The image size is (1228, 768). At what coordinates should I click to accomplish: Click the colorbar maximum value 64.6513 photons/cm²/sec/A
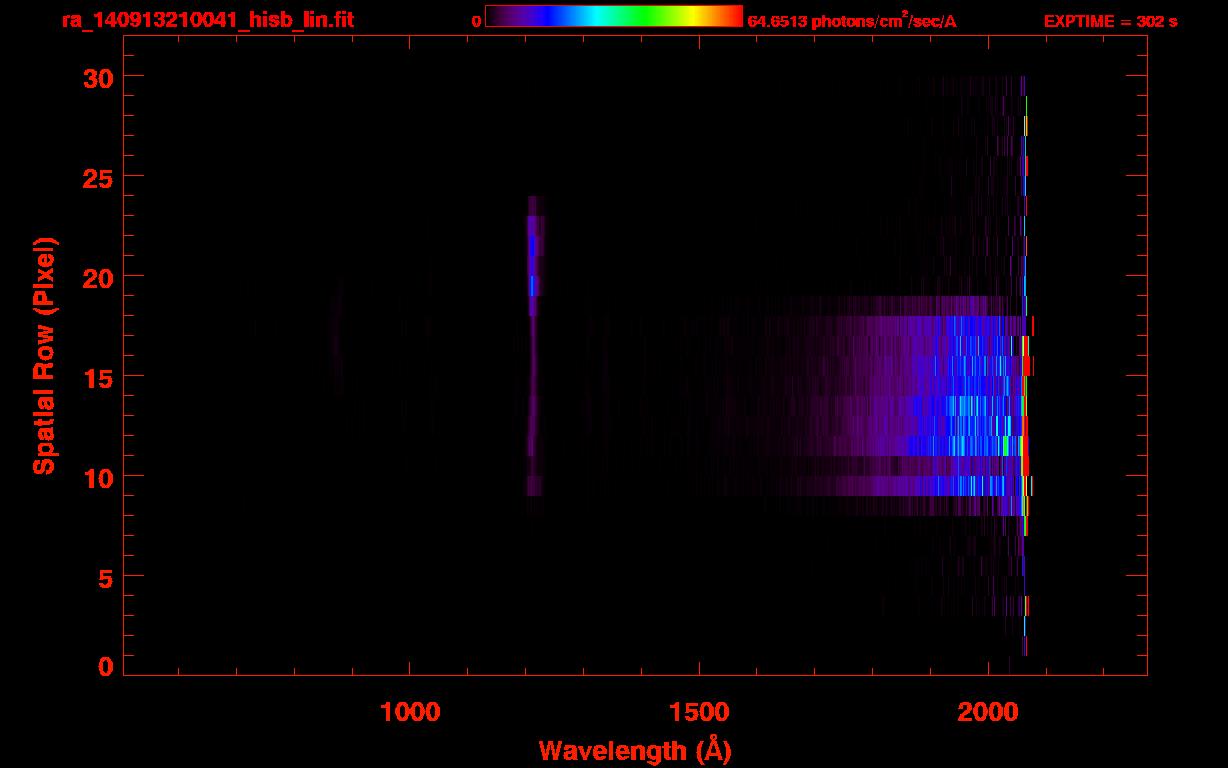coord(852,20)
